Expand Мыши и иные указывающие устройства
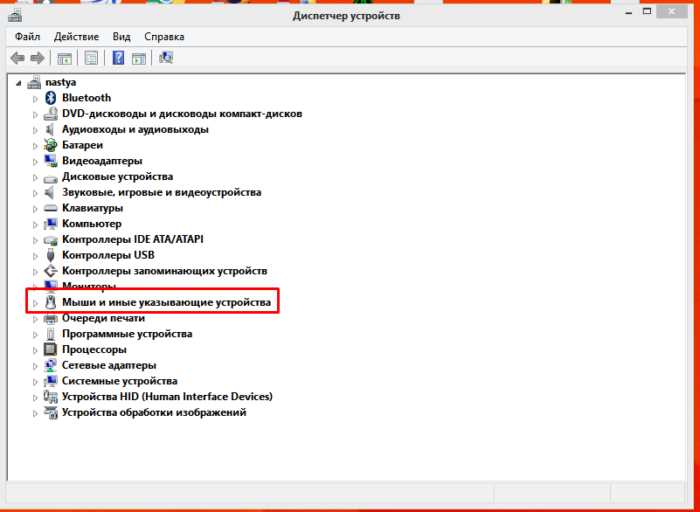This screenshot has width=700, height=512. (x=35, y=303)
